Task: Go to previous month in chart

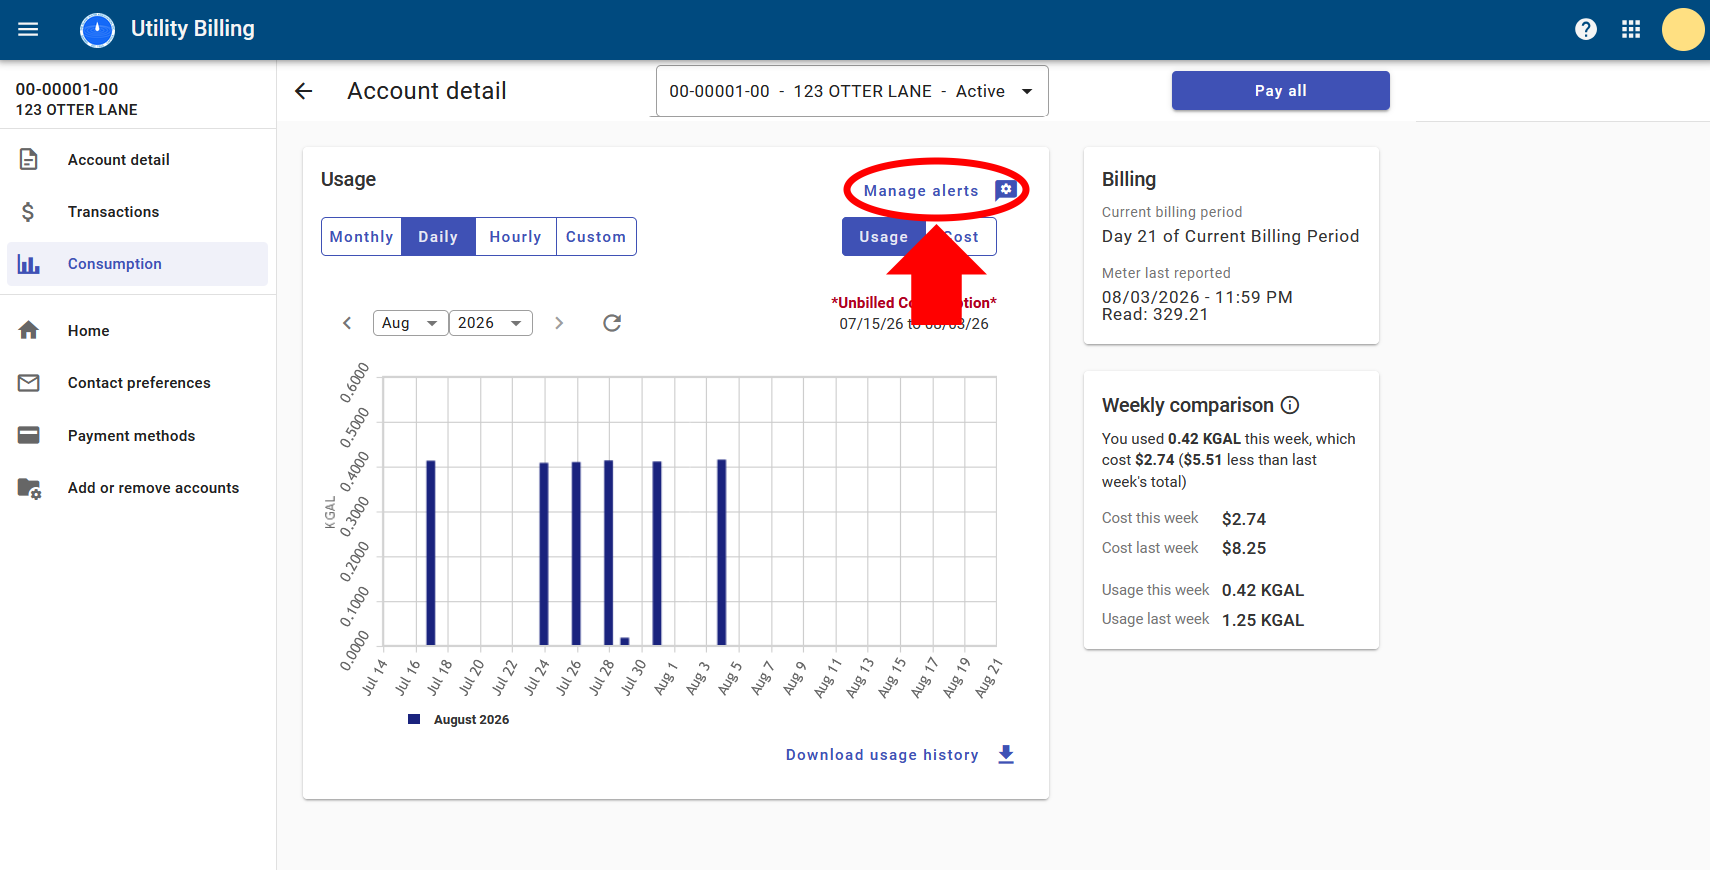Action: [x=347, y=323]
